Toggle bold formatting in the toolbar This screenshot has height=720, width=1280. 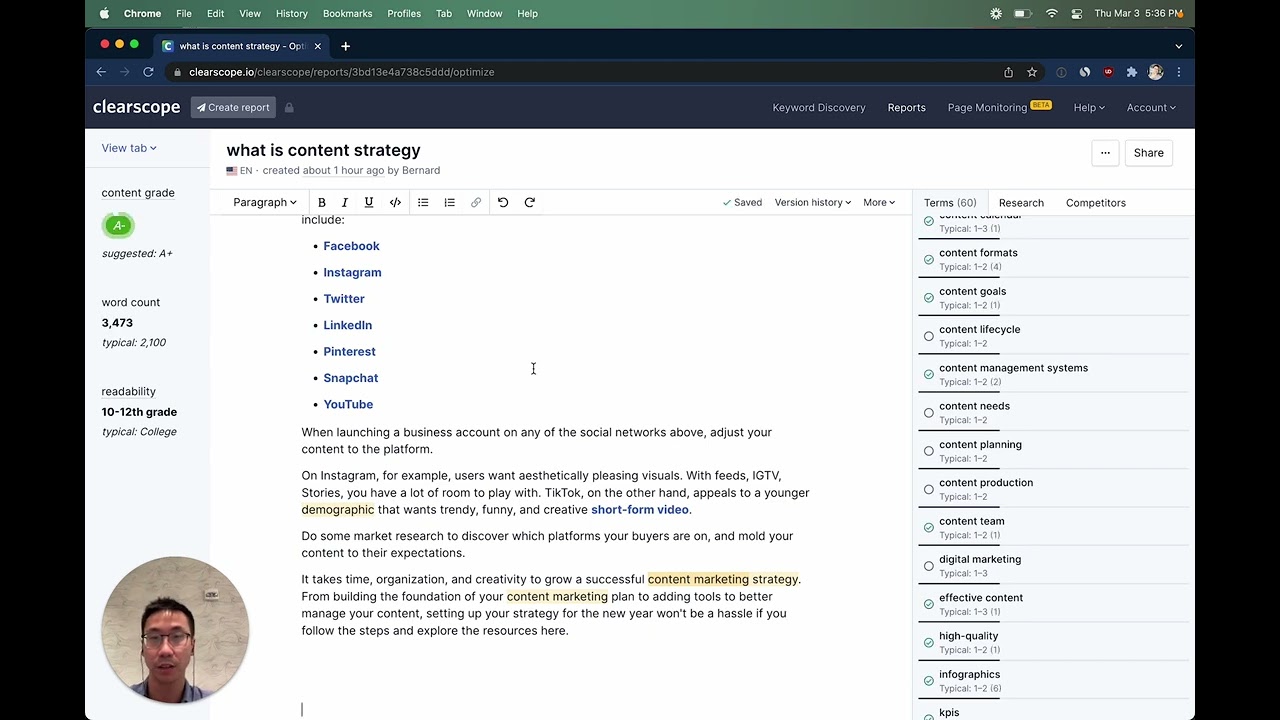[321, 202]
